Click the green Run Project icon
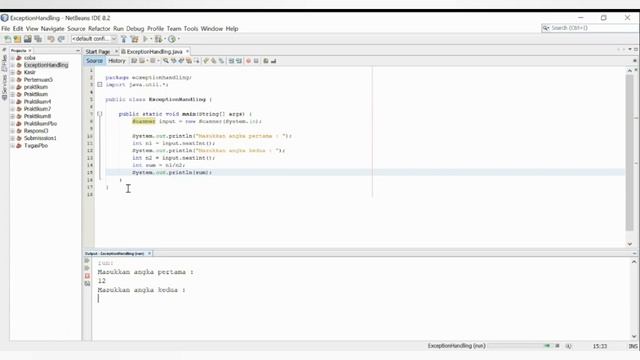 [x=145, y=39]
